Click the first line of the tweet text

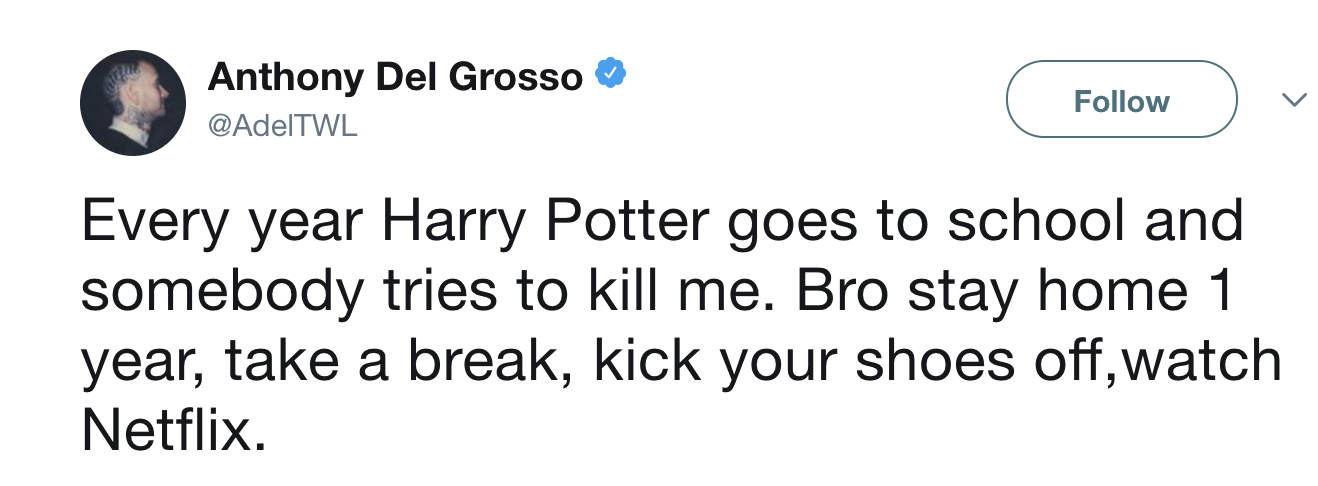(x=660, y=222)
